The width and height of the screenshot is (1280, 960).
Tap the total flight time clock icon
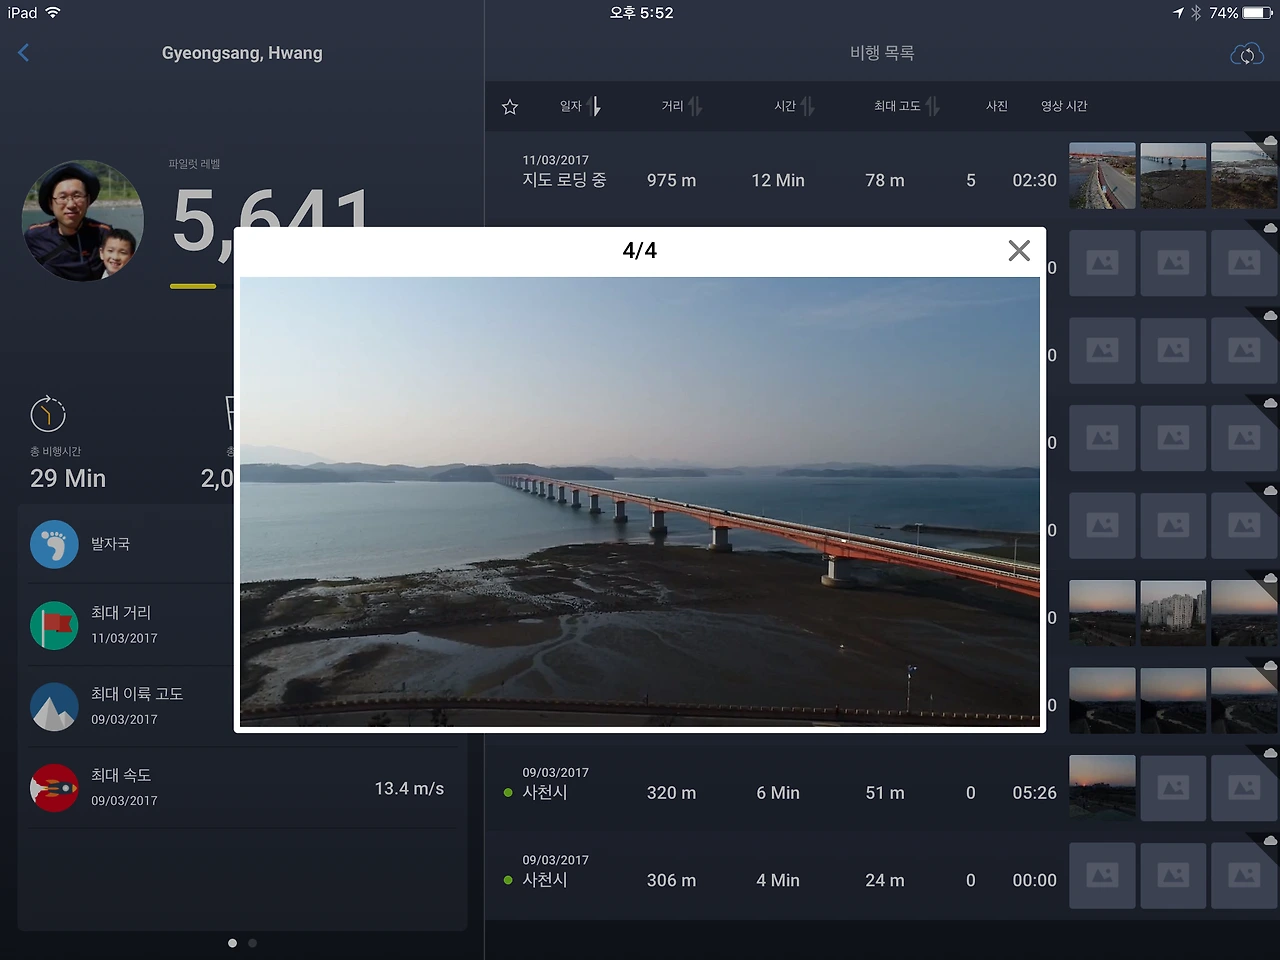point(48,413)
